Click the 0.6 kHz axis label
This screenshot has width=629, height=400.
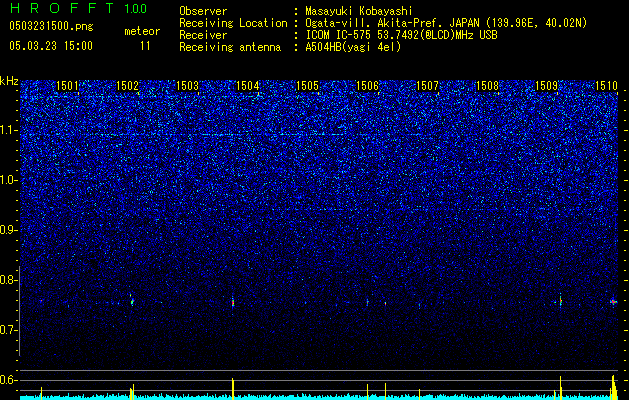(8, 380)
